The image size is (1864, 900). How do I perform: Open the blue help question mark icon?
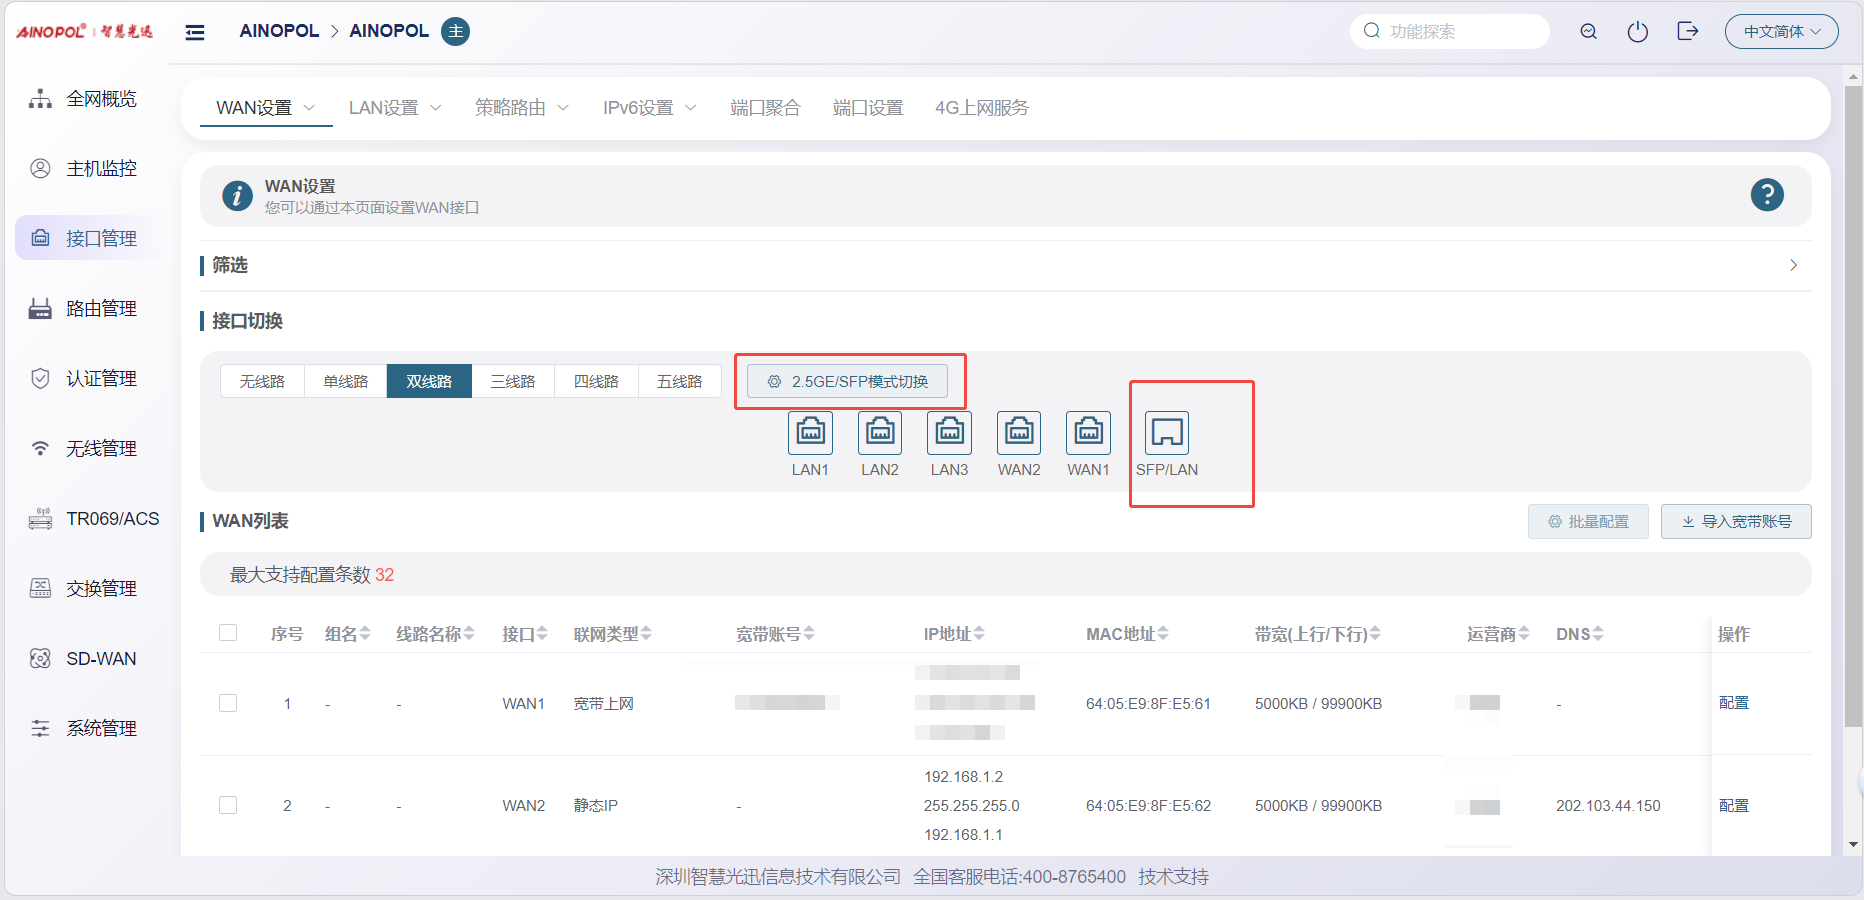coord(1767,195)
